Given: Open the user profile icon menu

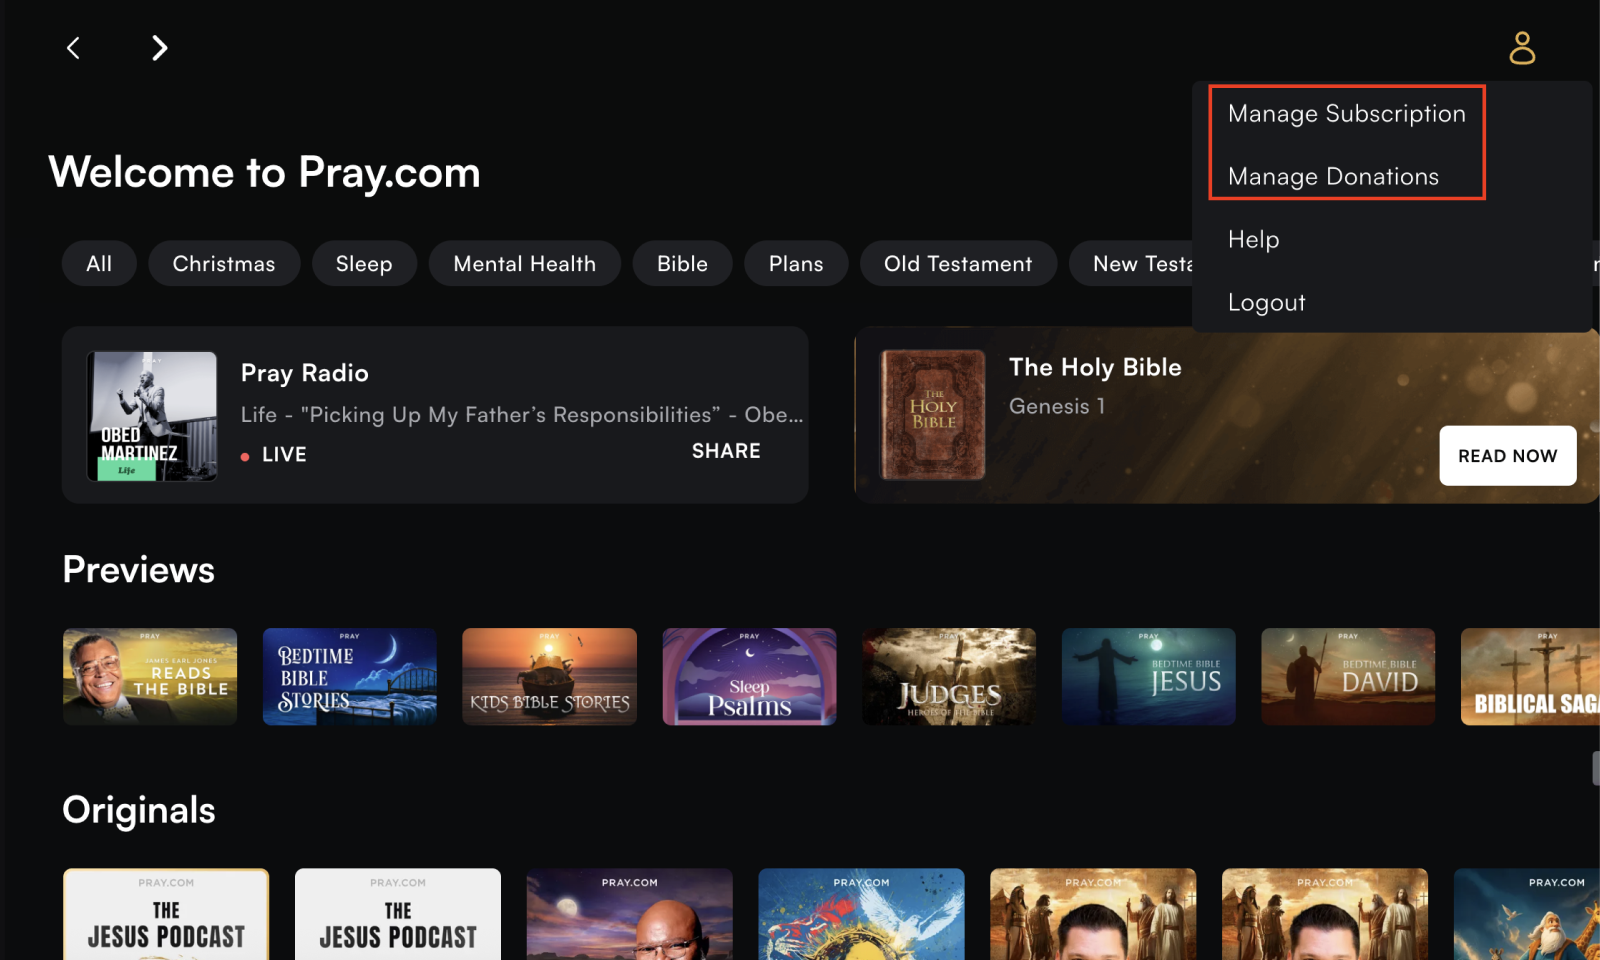Looking at the screenshot, I should pyautogui.click(x=1521, y=48).
